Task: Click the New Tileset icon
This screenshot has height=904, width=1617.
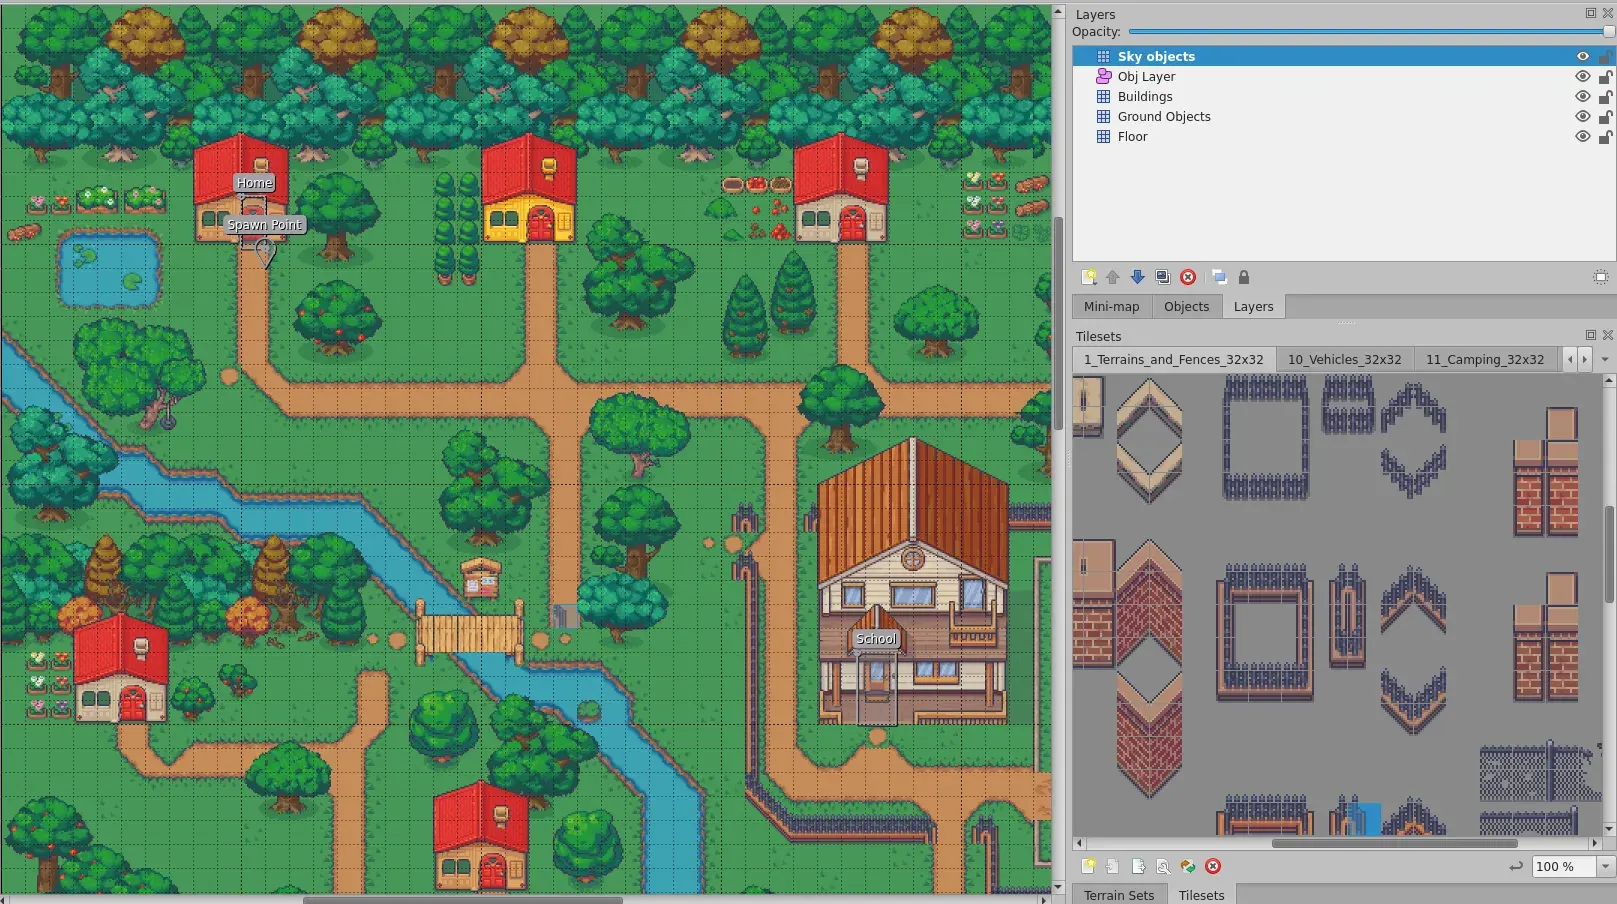Action: [1088, 866]
